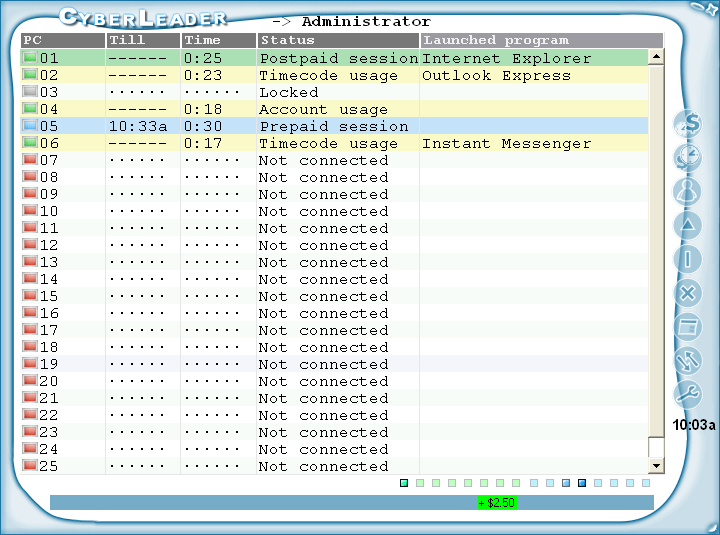
Task: Click Not connected status for PC 15
Action: [323, 296]
